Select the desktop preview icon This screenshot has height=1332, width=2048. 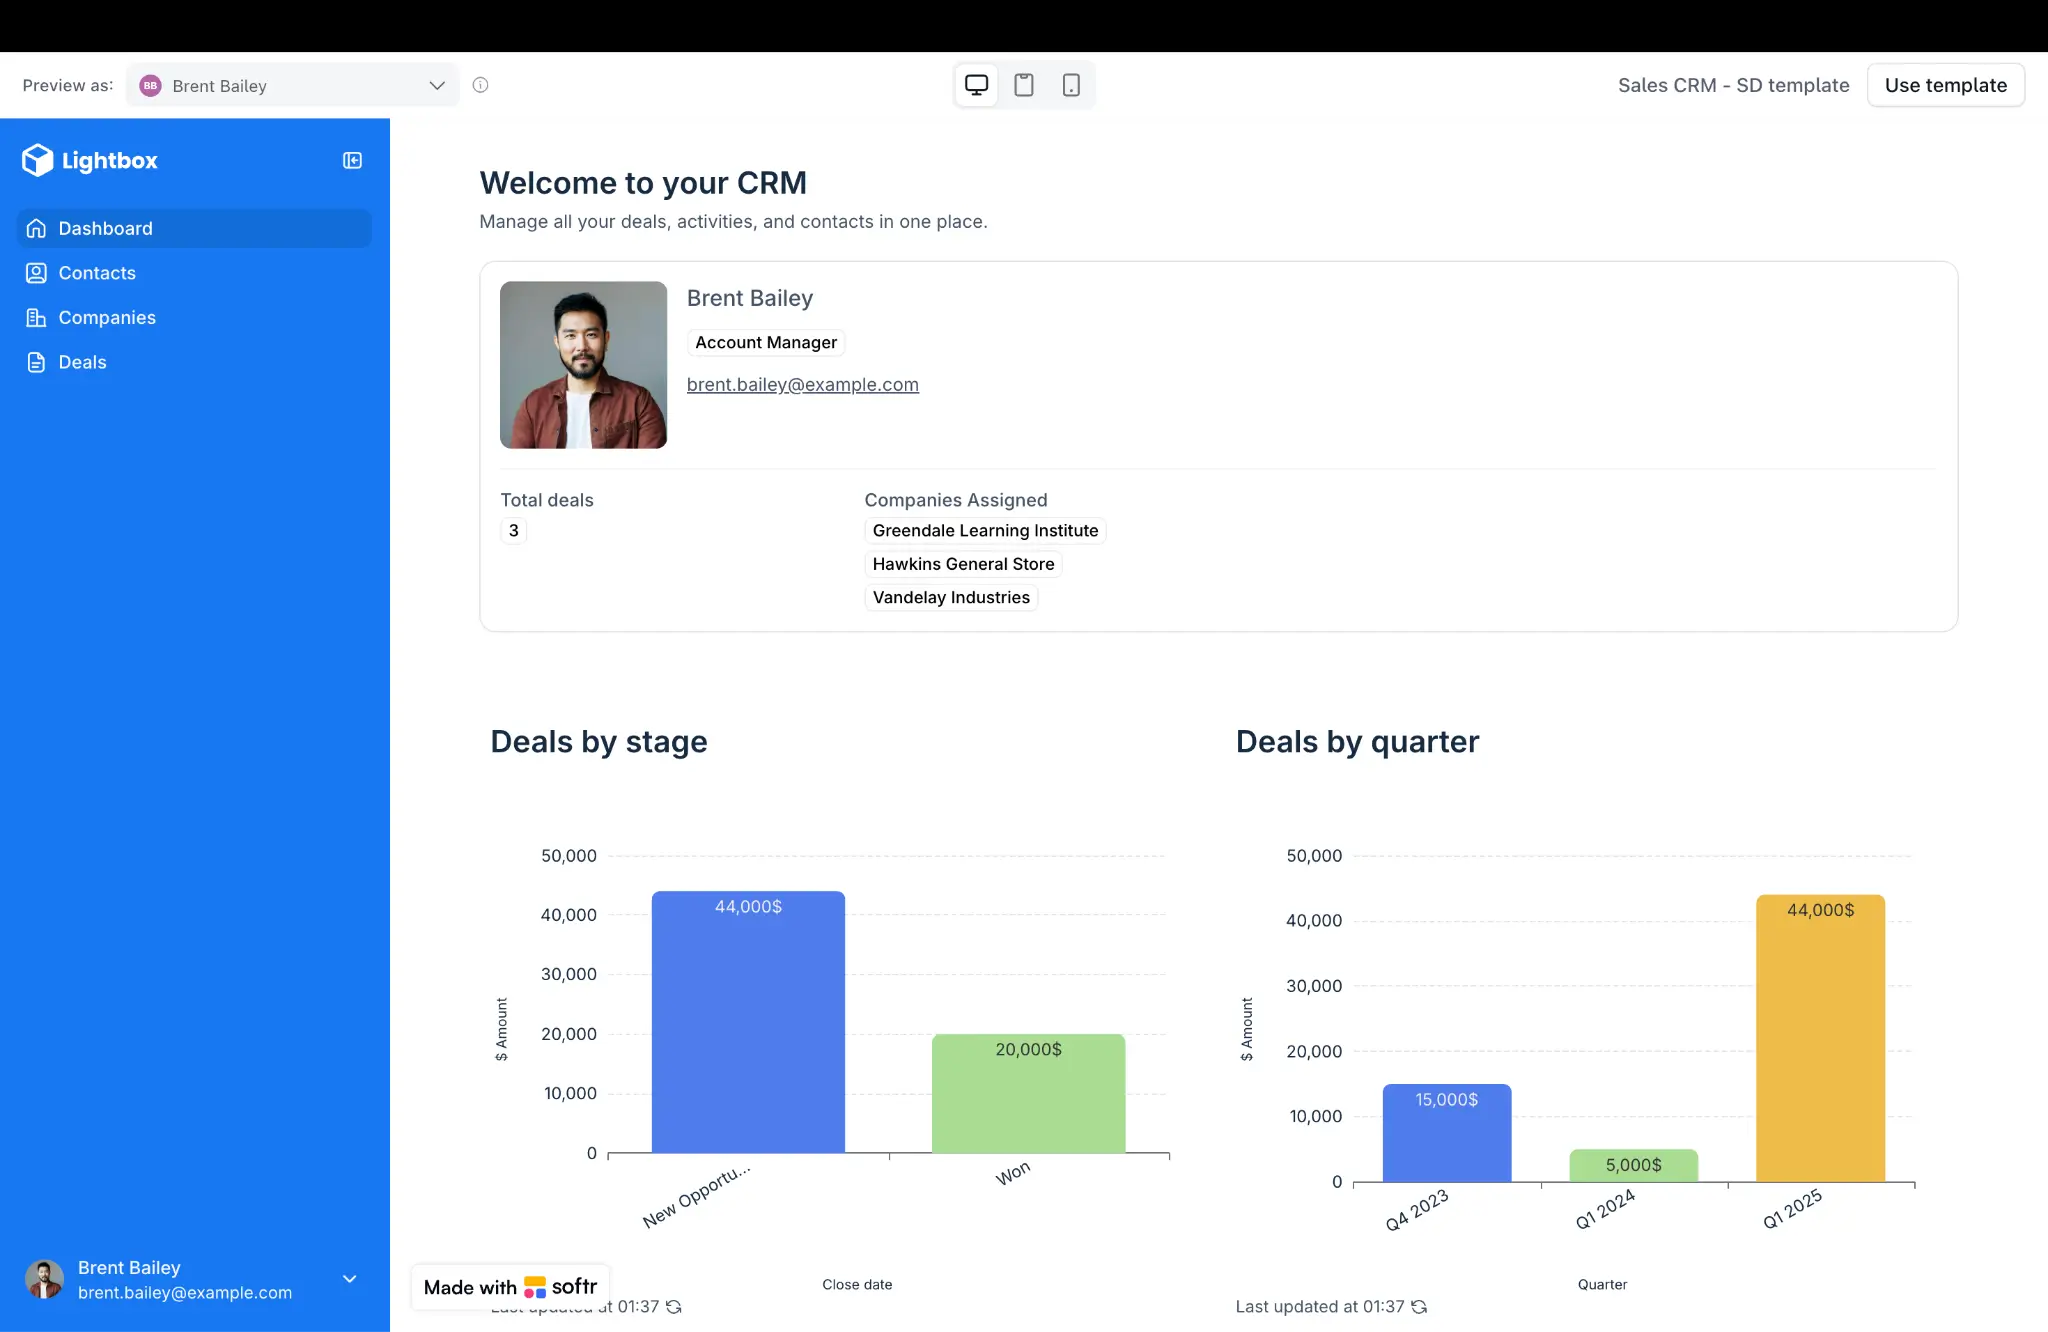click(975, 84)
